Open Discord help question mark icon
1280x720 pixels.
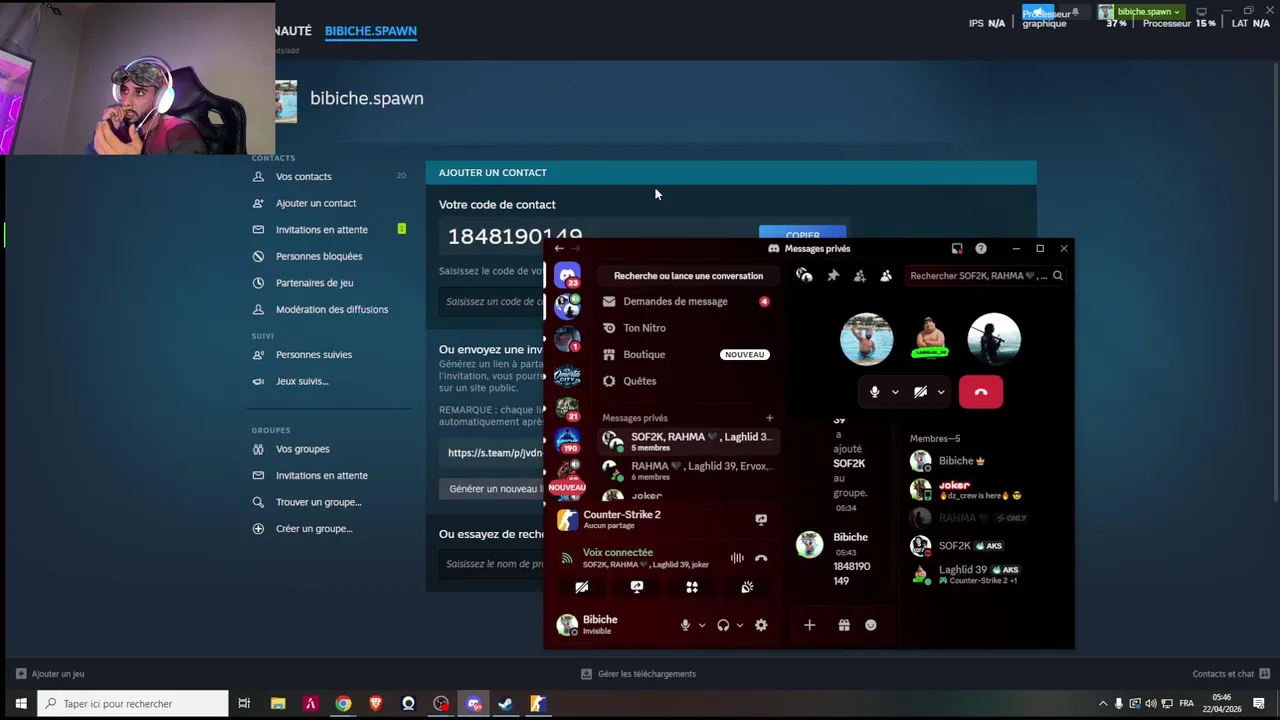point(981,248)
